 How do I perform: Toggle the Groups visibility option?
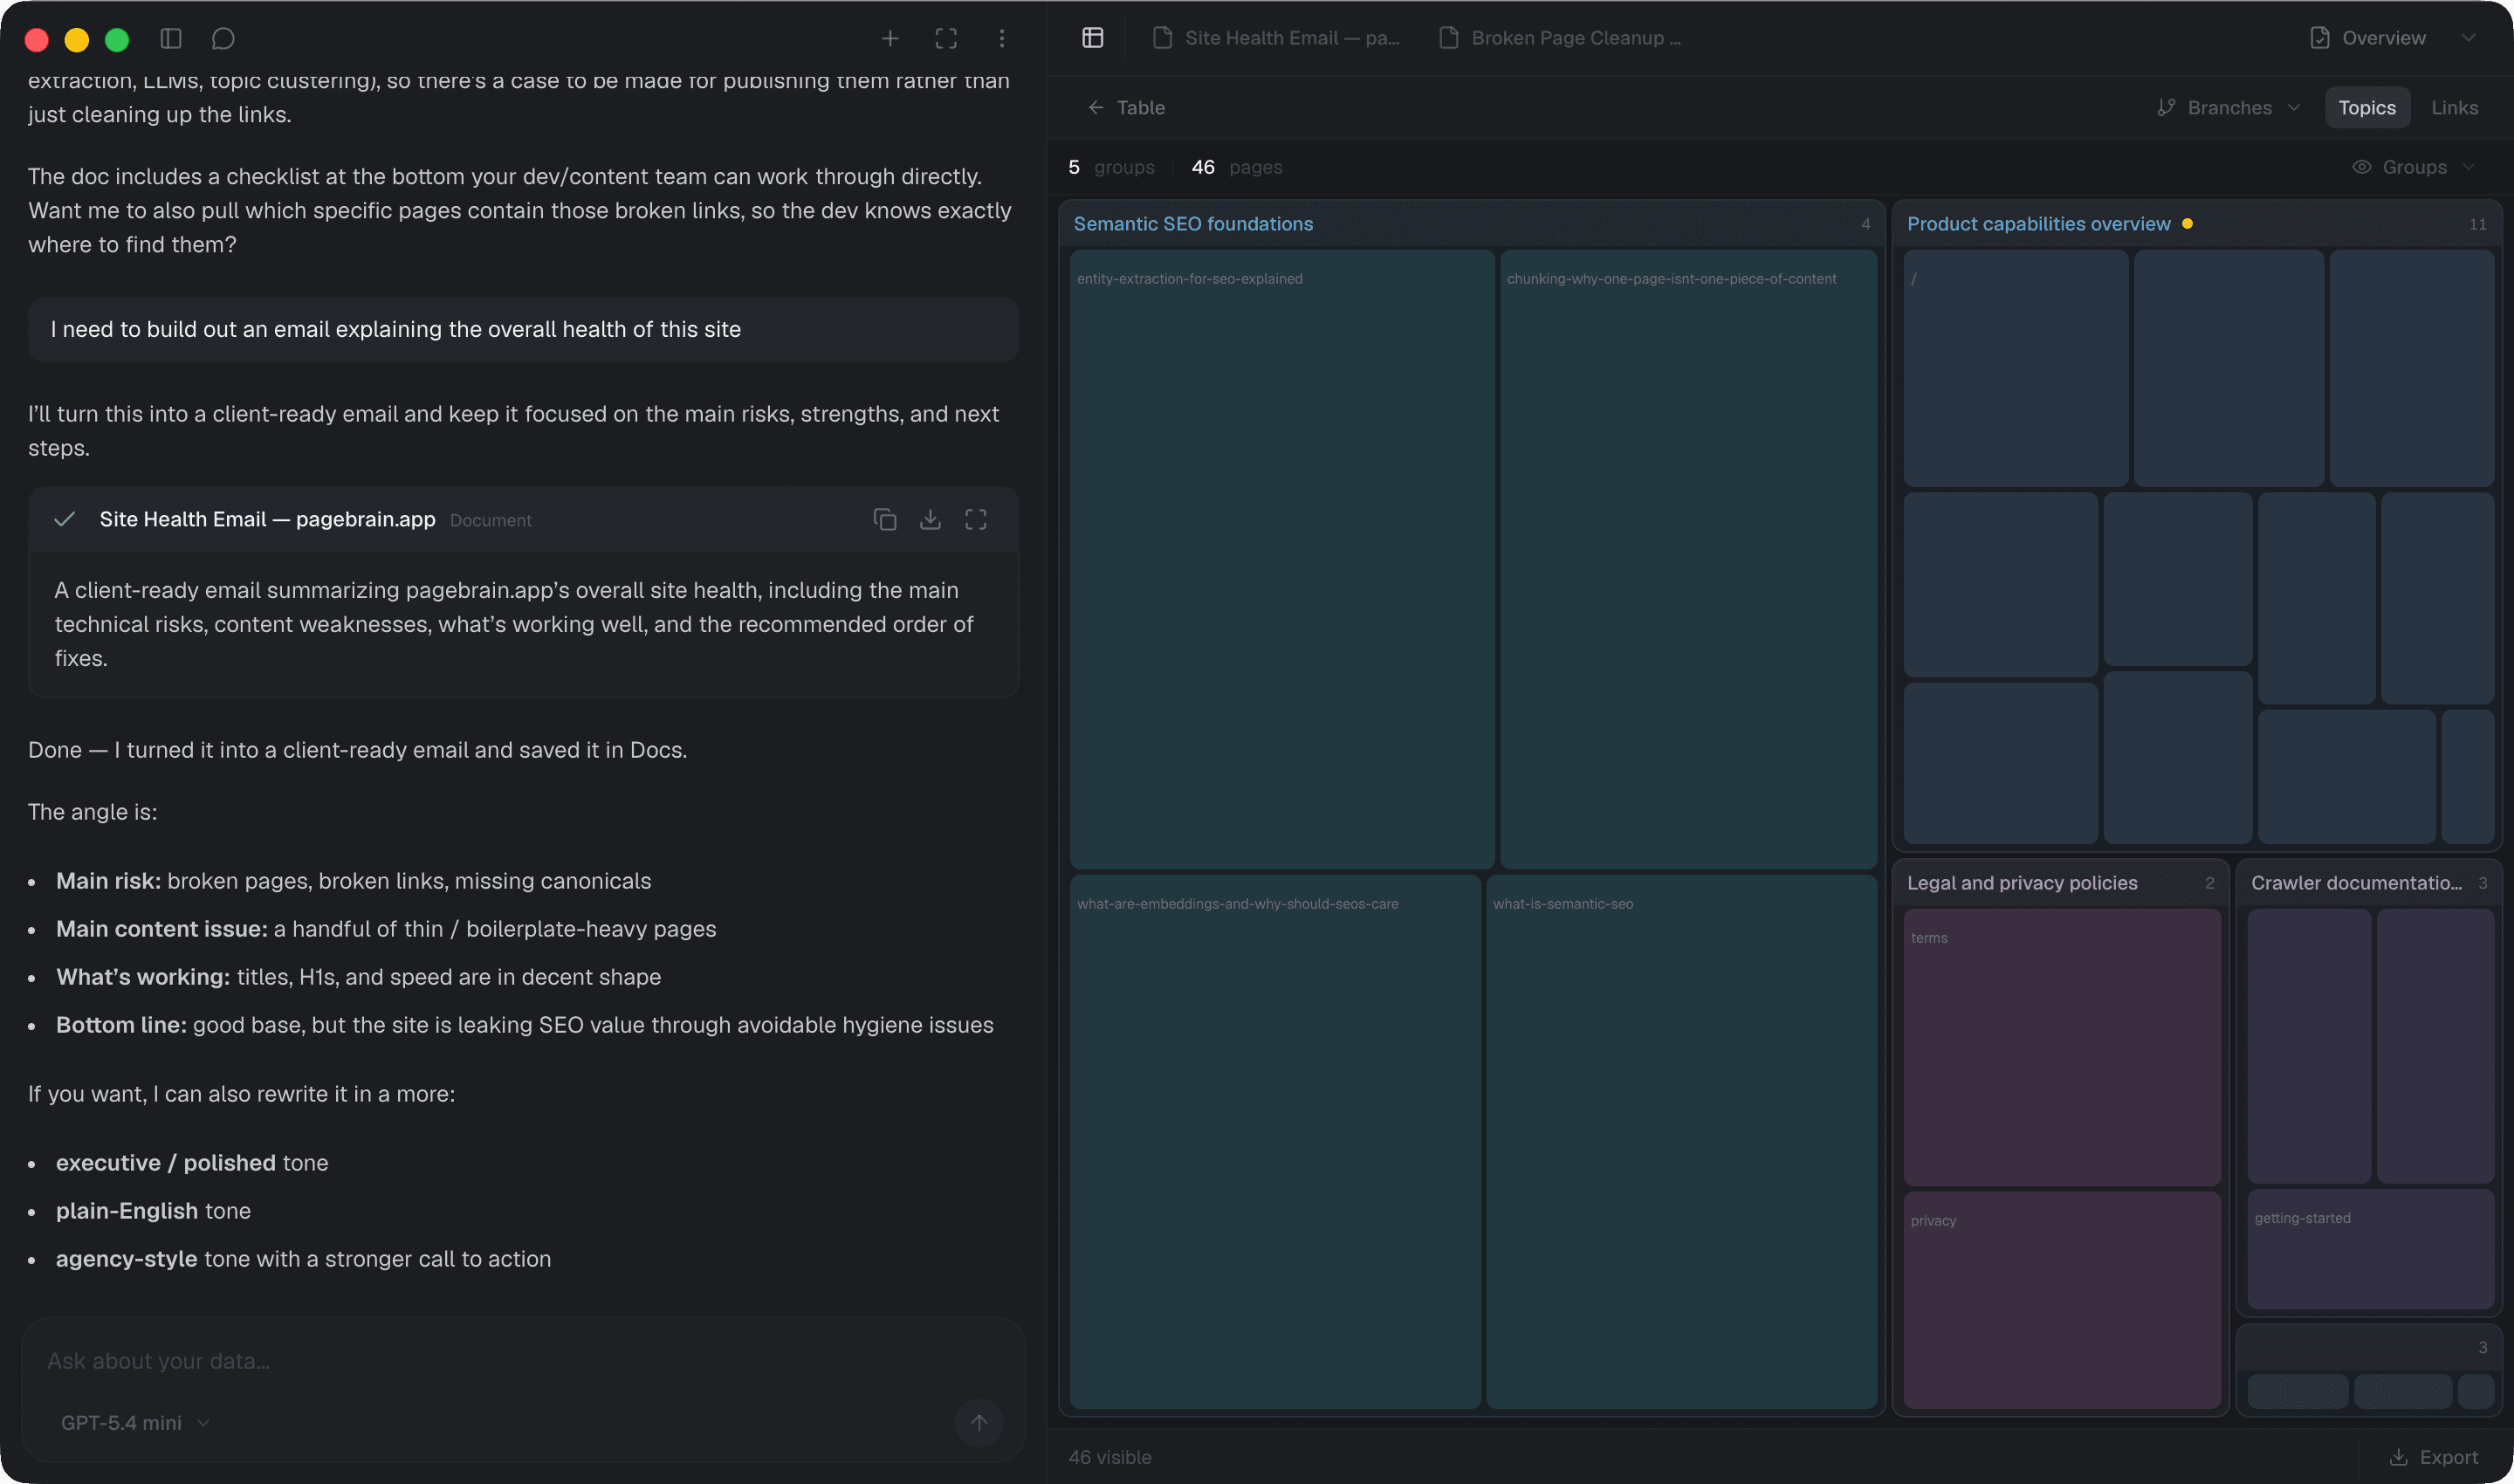[2413, 167]
